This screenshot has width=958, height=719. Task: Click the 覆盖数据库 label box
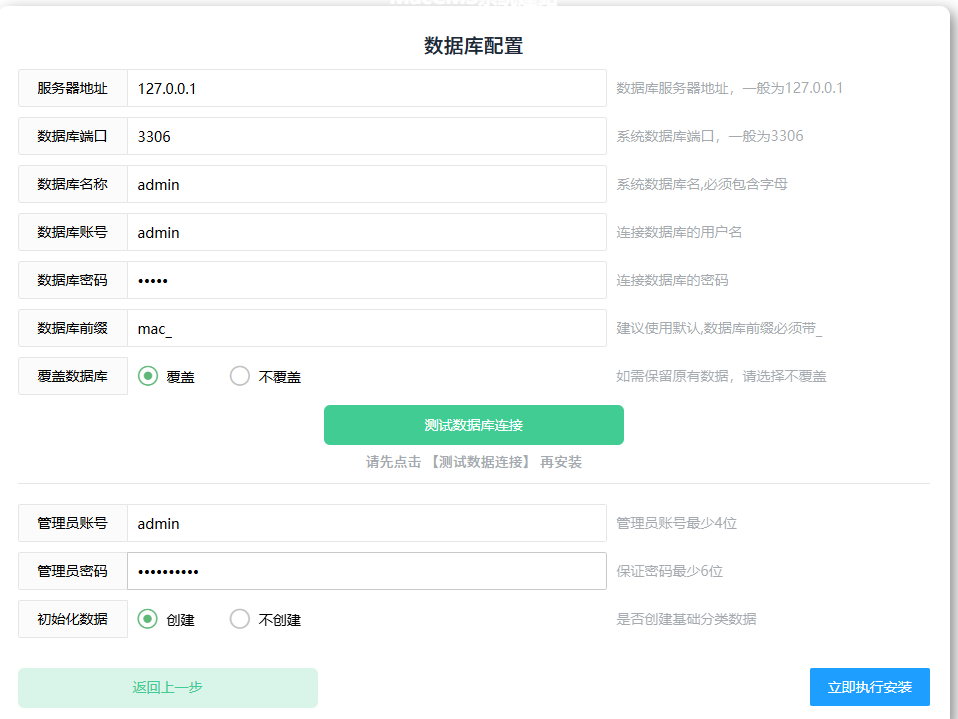pyautogui.click(x=73, y=376)
